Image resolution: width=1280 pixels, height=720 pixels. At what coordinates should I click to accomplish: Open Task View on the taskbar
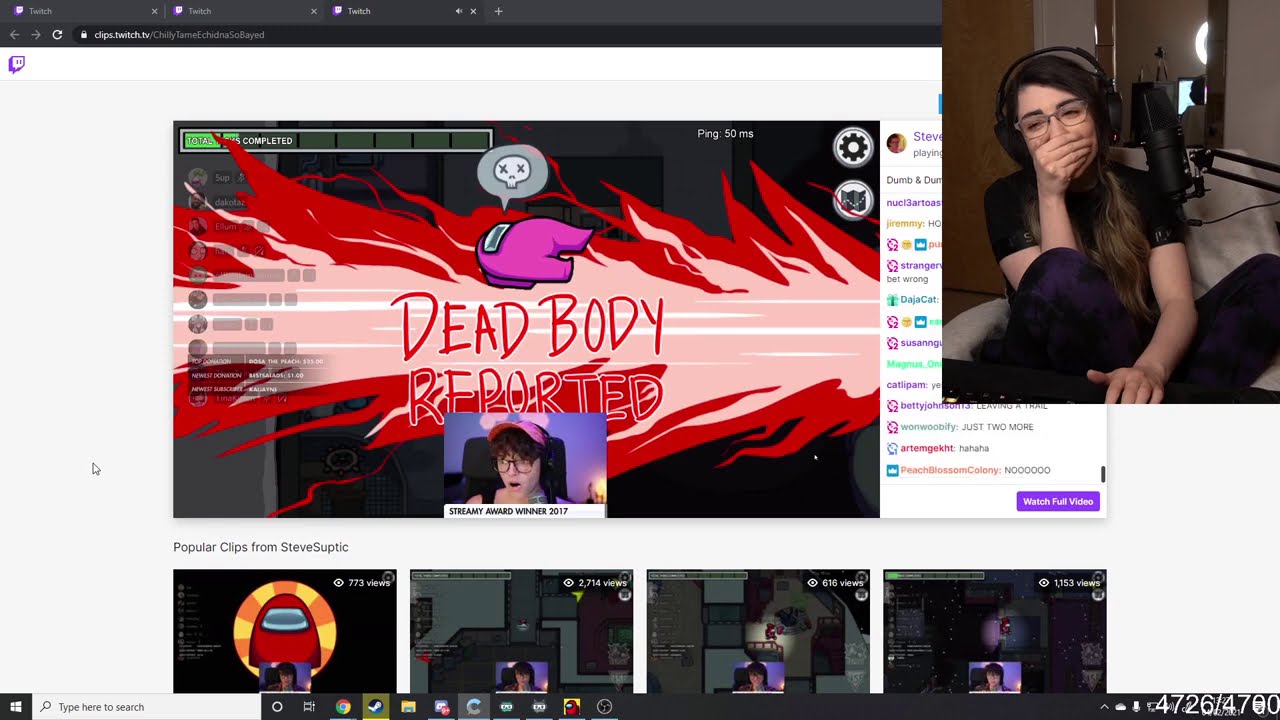pyautogui.click(x=309, y=707)
